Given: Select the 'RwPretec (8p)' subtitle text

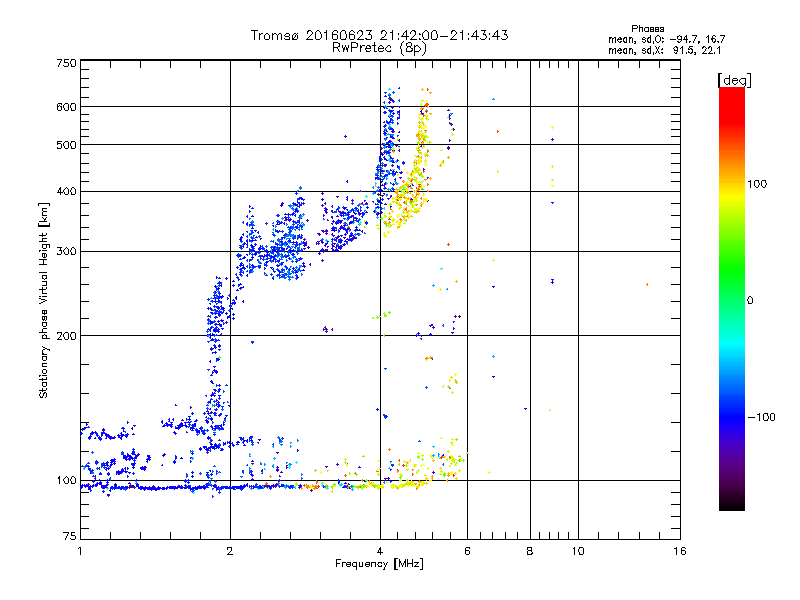Looking at the screenshot, I should click(x=379, y=48).
